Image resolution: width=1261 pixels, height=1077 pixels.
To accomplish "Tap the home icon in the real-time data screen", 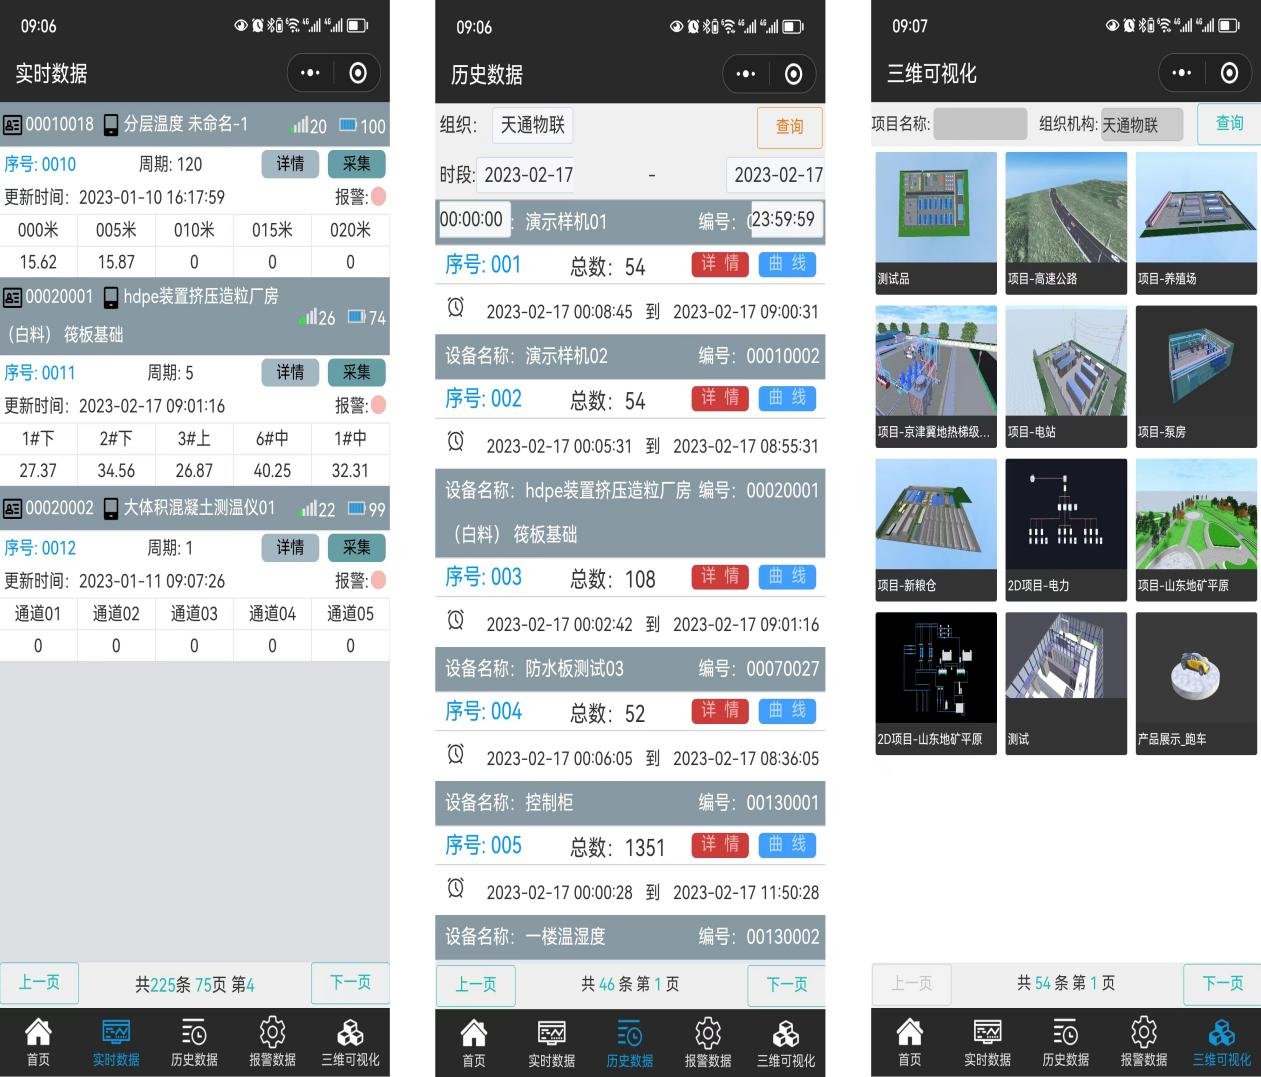I will [x=38, y=1032].
